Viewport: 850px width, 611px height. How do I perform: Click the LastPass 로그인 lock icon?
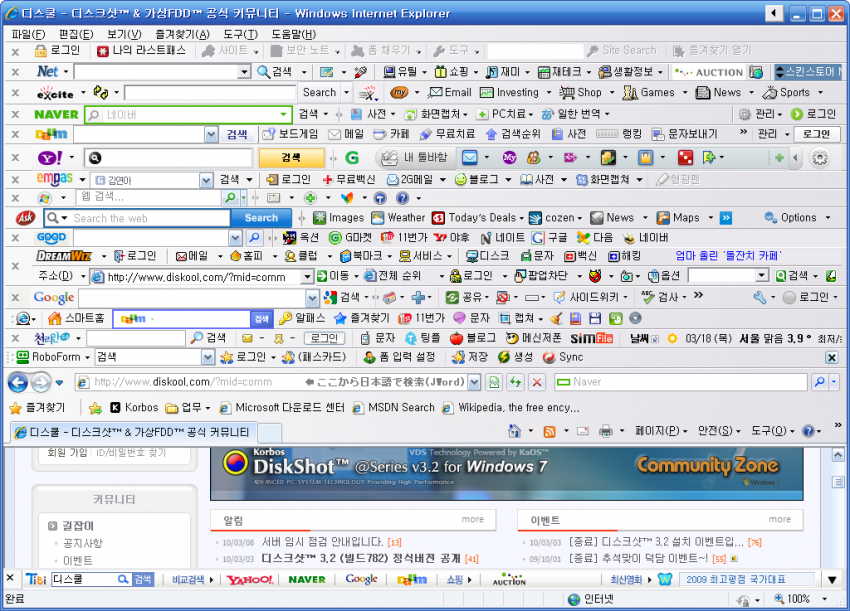[x=41, y=51]
